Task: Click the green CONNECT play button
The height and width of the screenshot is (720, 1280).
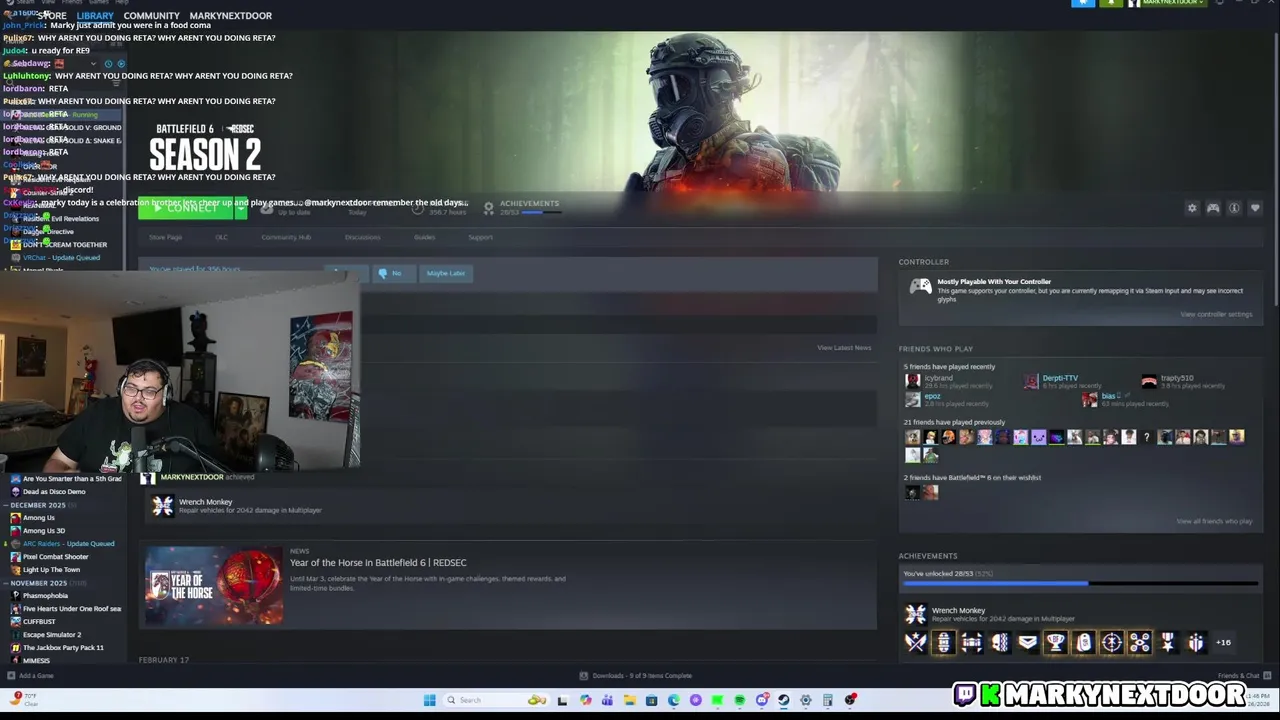Action: click(186, 208)
